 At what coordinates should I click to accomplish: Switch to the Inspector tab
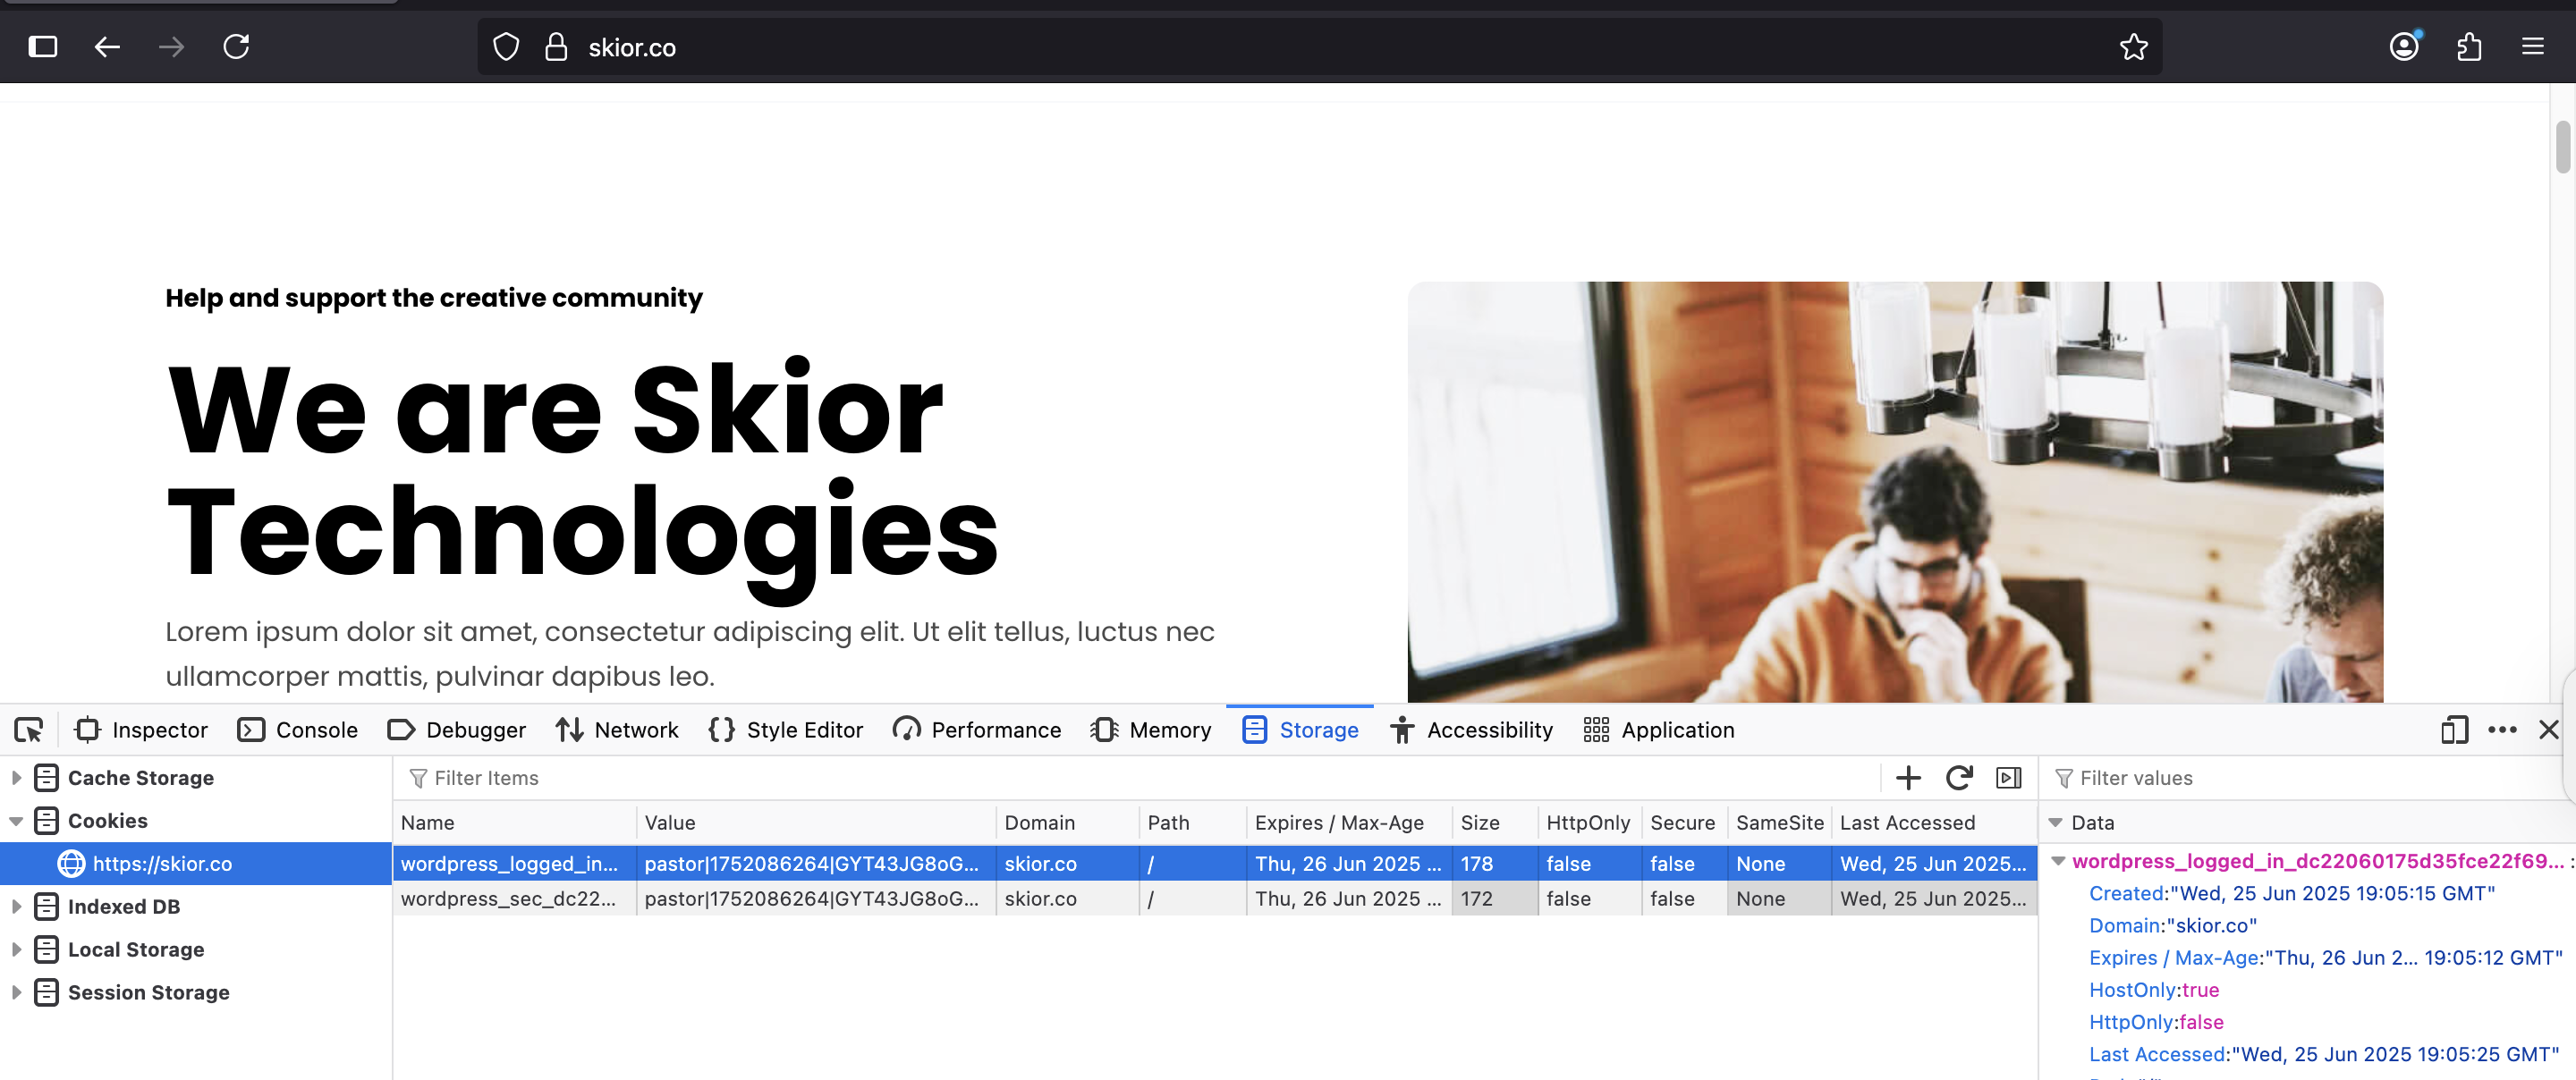coord(142,730)
